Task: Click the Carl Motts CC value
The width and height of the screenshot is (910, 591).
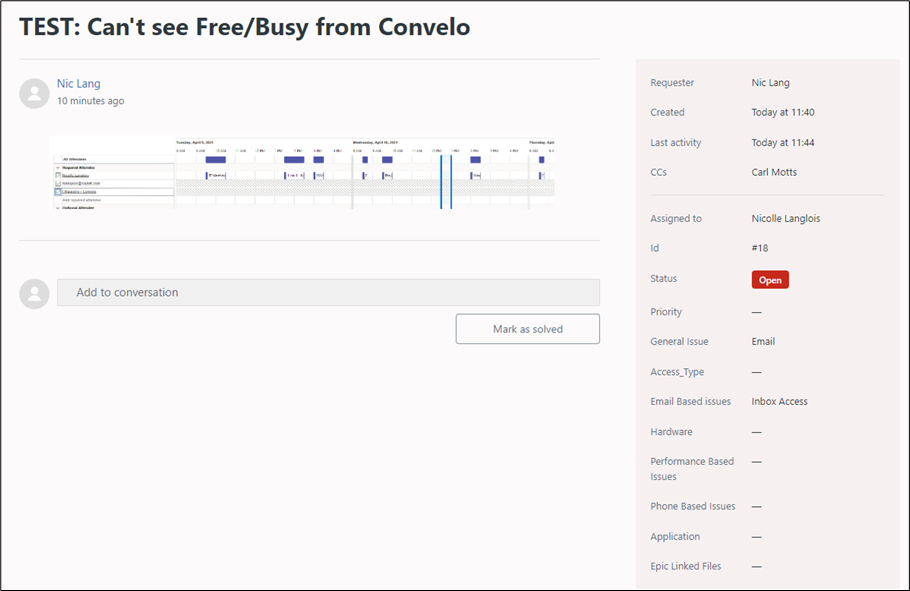Action: click(774, 172)
